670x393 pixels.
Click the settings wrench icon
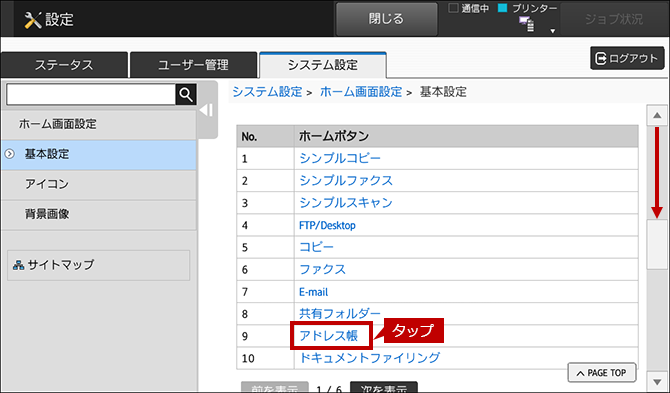33,20
